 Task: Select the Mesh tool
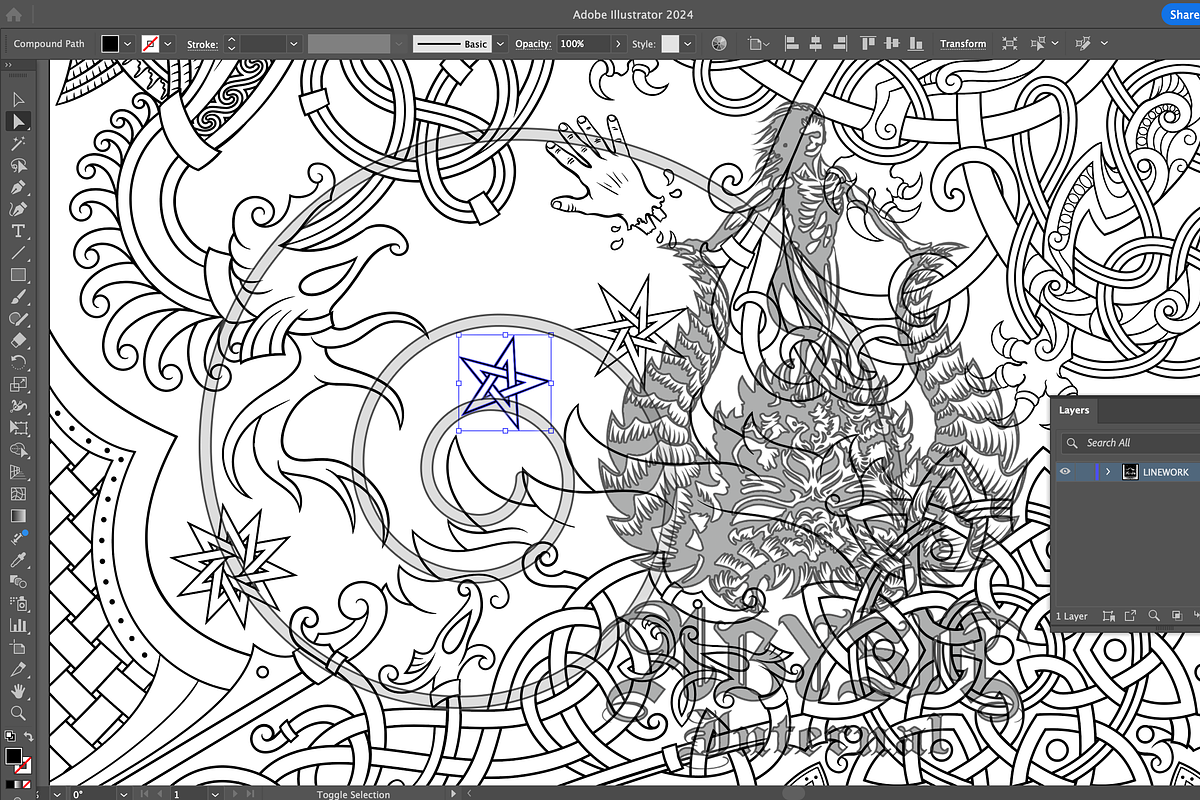click(18, 494)
